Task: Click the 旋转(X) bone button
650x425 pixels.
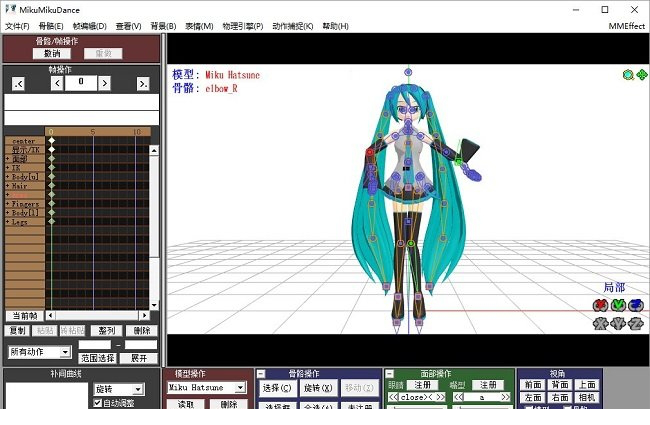Action: coord(318,388)
